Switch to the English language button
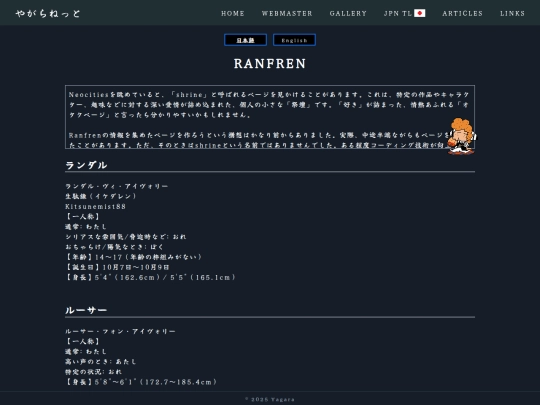540x405 pixels. coord(294,40)
